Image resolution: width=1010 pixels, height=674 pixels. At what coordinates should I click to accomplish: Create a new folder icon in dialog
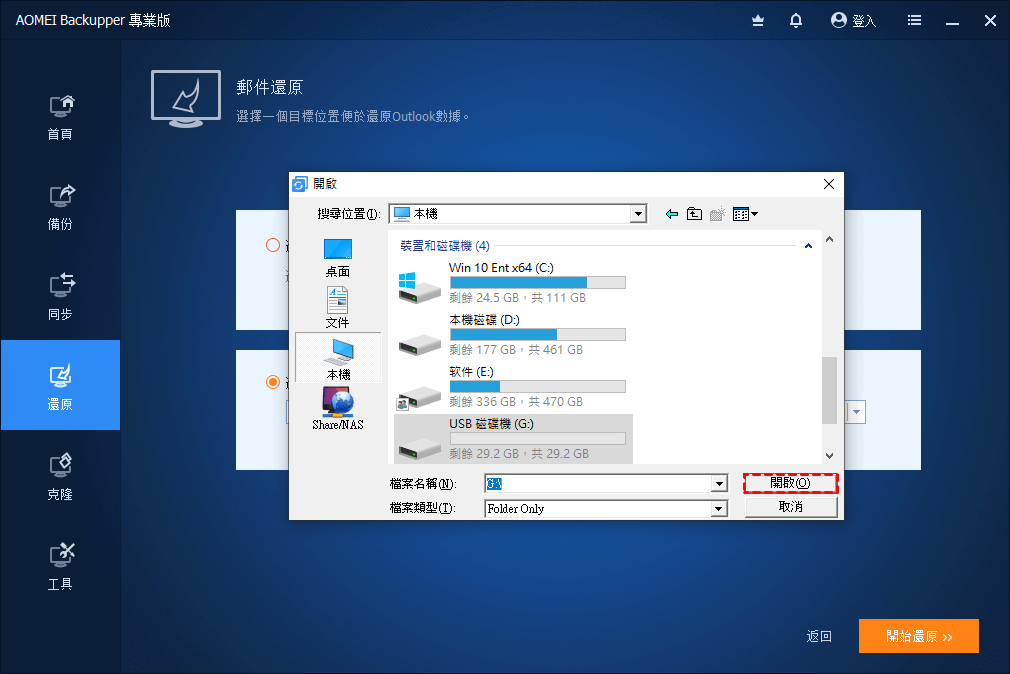pyautogui.click(x=718, y=214)
